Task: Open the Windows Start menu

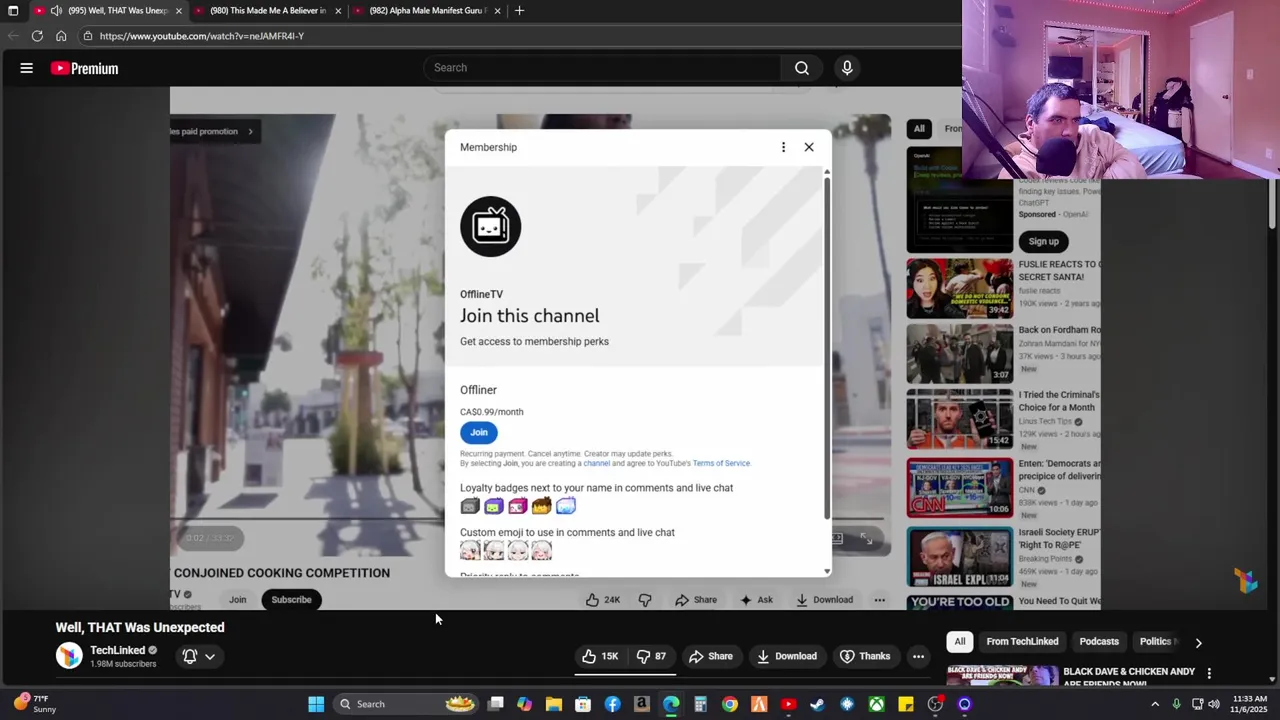Action: 316,704
